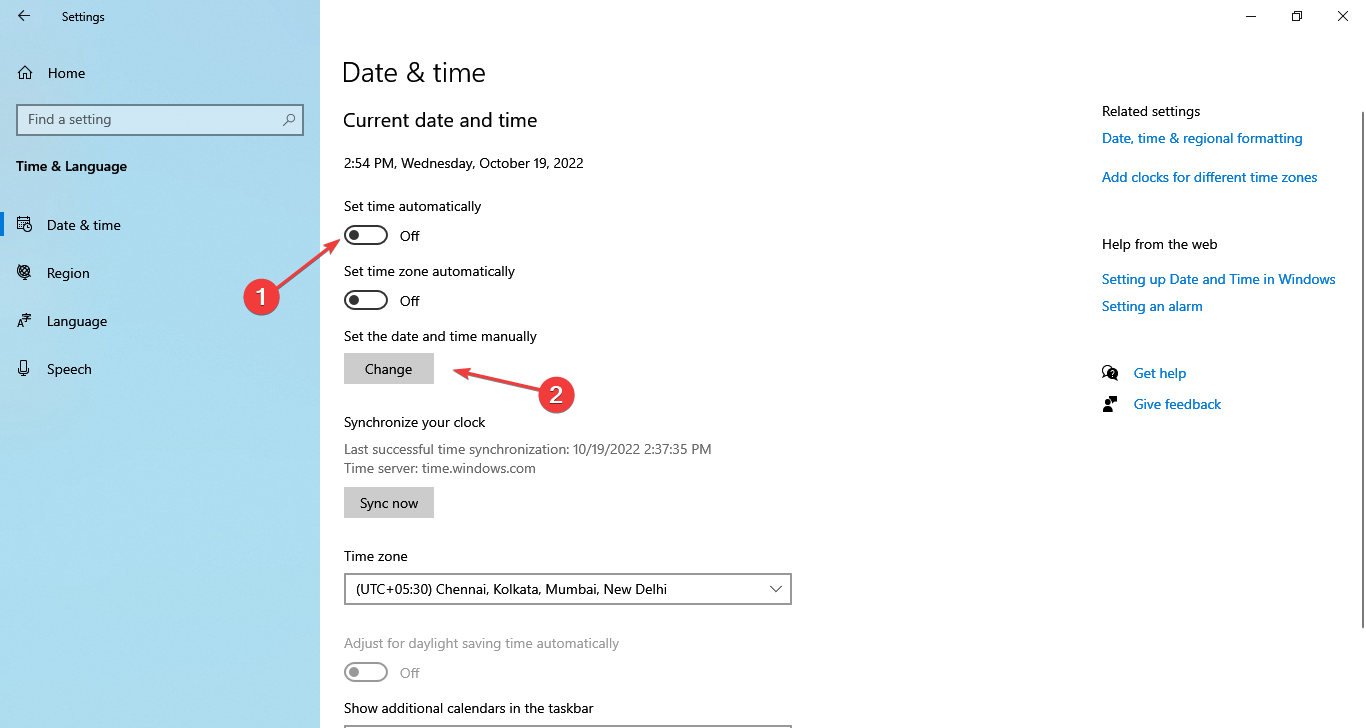The height and width of the screenshot is (728, 1366).
Task: Turn on Set time automatically toggle
Action: click(x=366, y=236)
